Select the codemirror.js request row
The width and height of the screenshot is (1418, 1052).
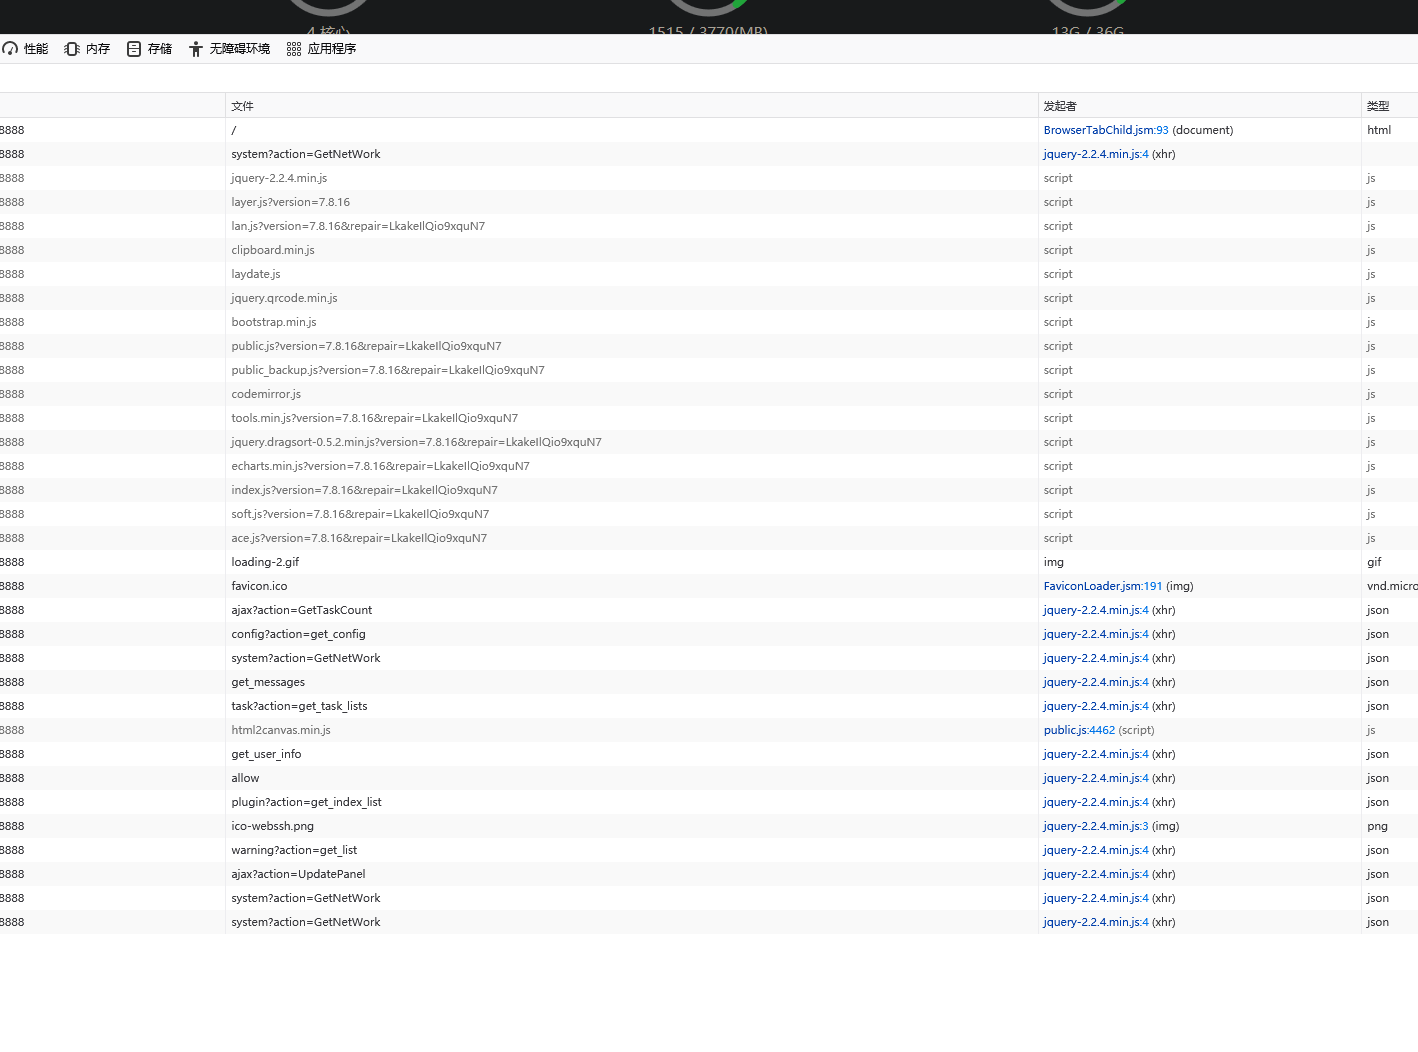point(266,394)
